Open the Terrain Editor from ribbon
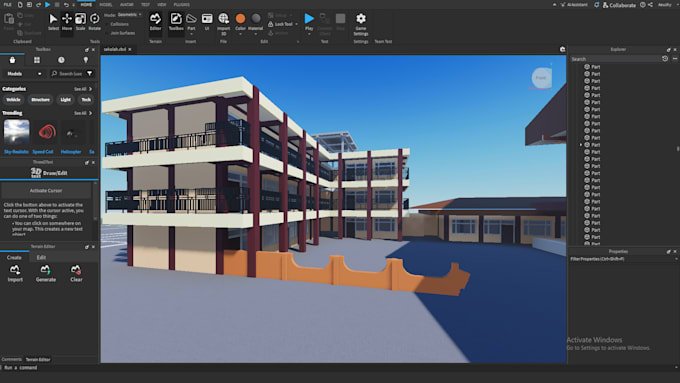Screen dimensions: 680x383 click(x=155, y=22)
